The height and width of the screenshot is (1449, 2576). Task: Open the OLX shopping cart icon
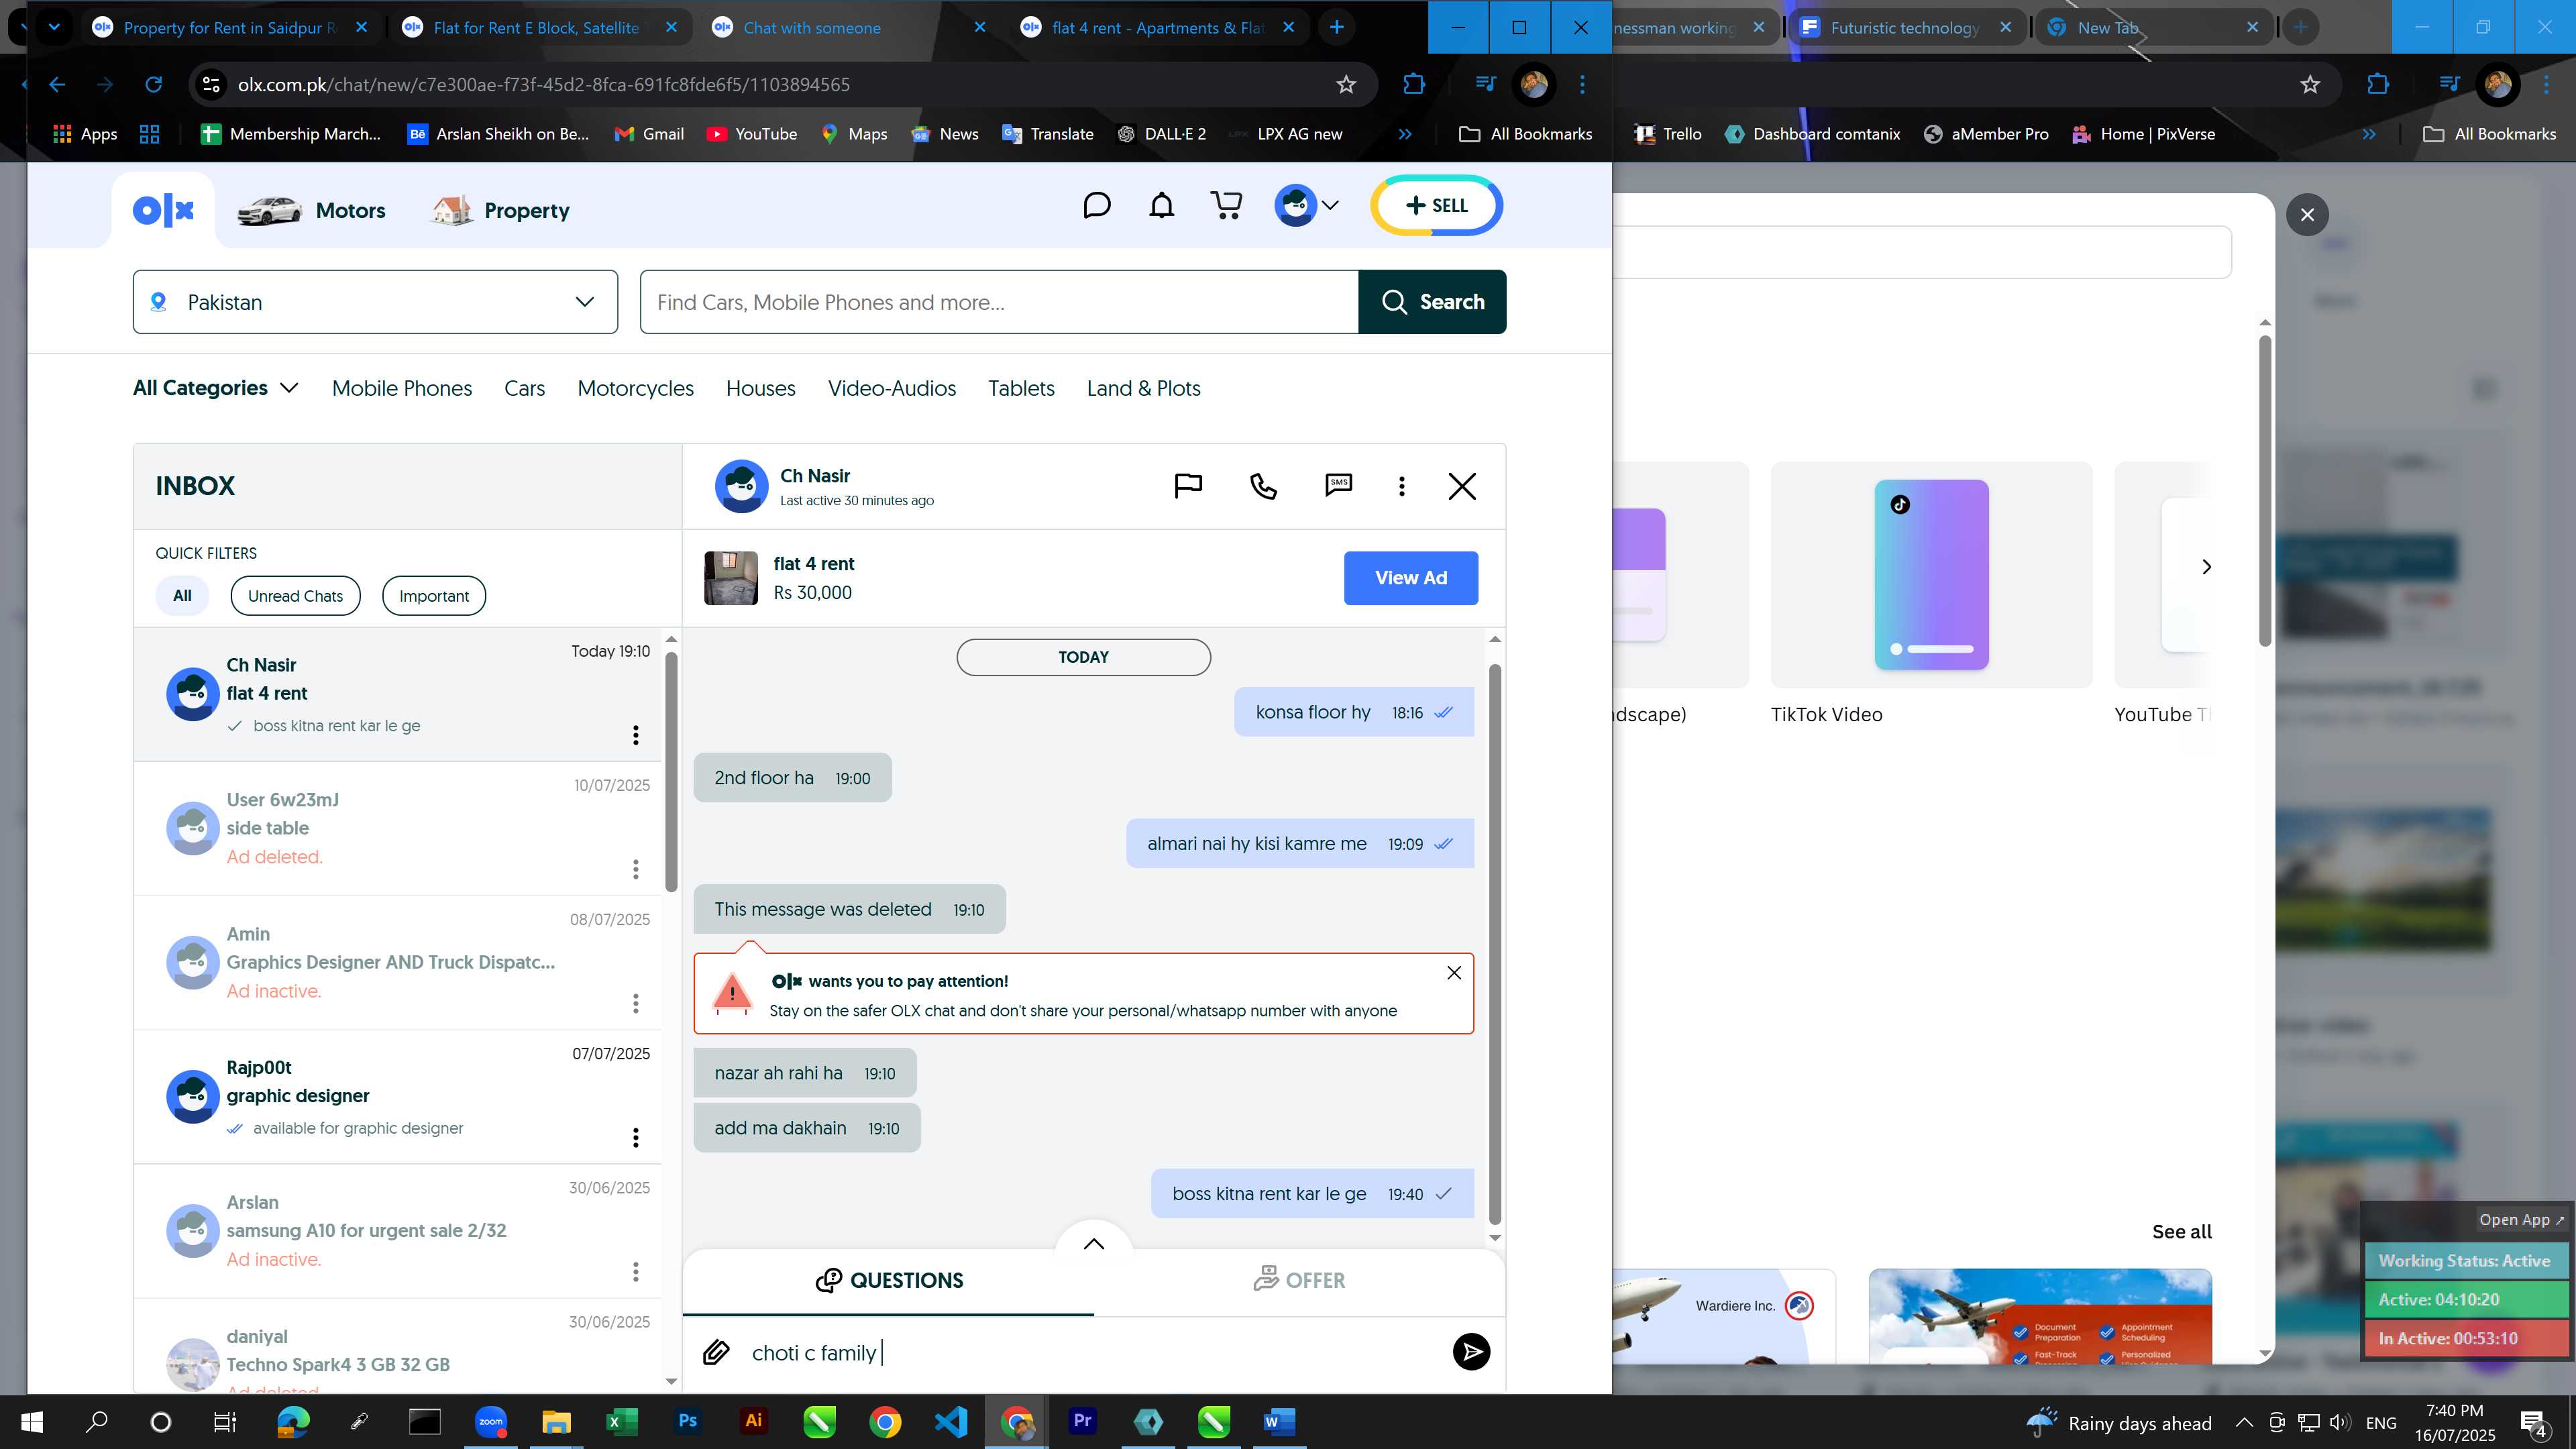(1226, 206)
